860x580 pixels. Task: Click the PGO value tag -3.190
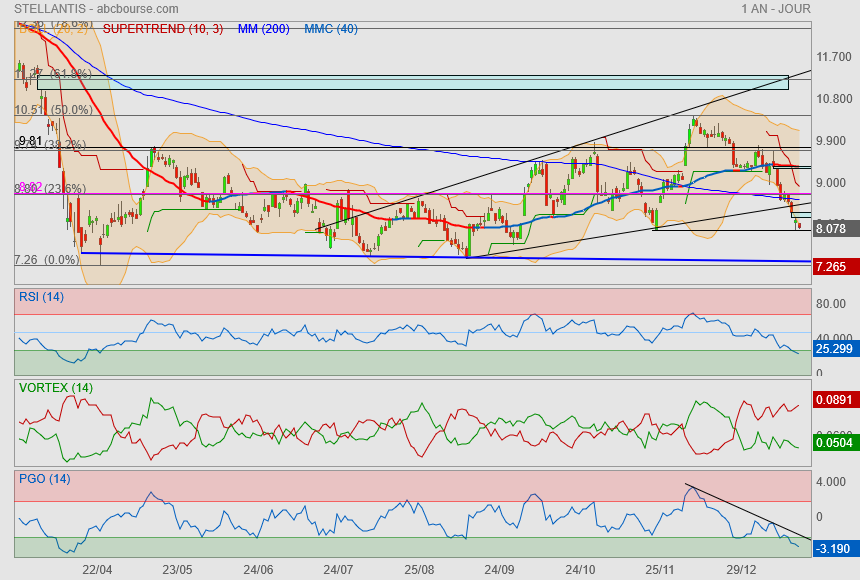[832, 548]
